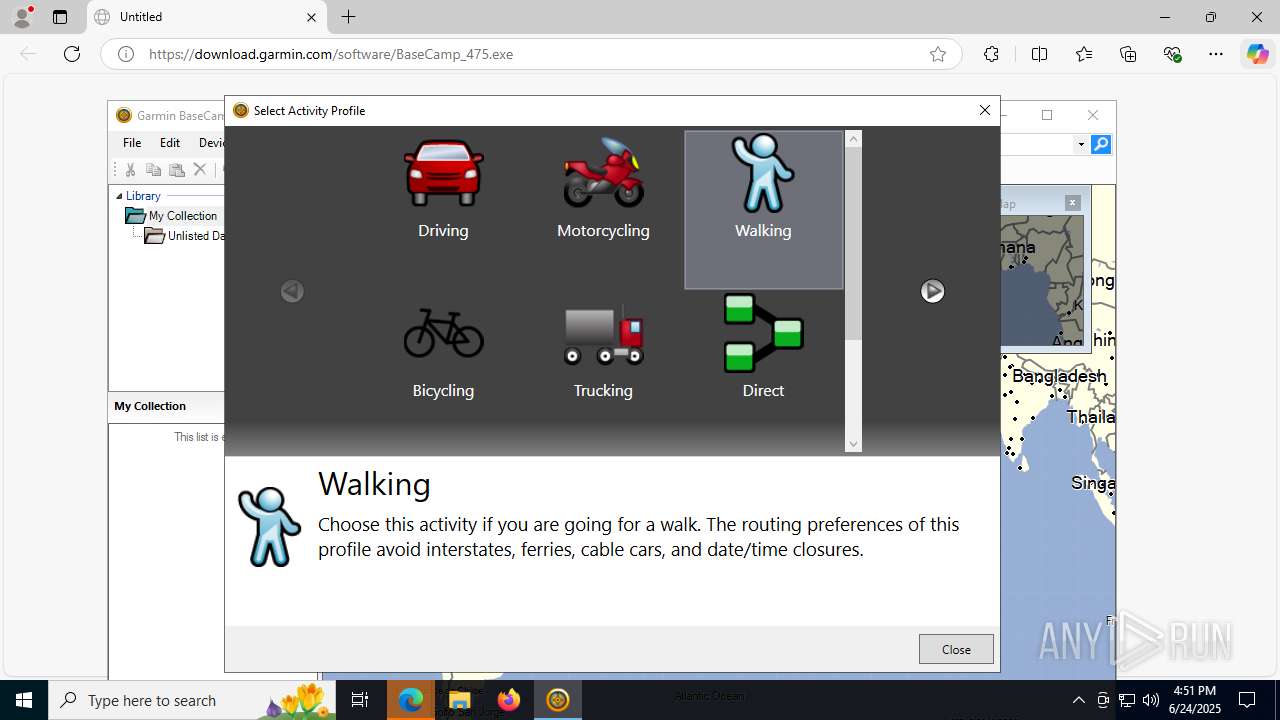
Task: Open File Explorer from the taskbar
Action: pyautogui.click(x=459, y=700)
